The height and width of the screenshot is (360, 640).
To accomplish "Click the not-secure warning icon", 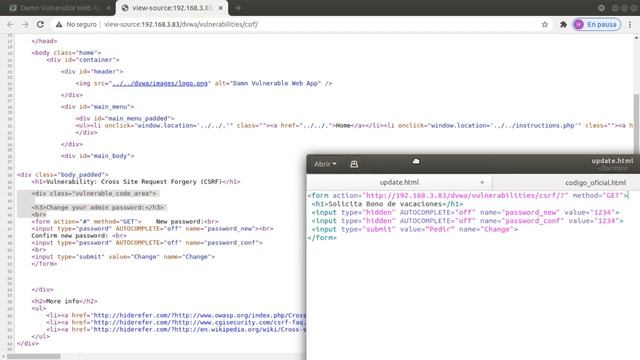I will click(x=59, y=24).
